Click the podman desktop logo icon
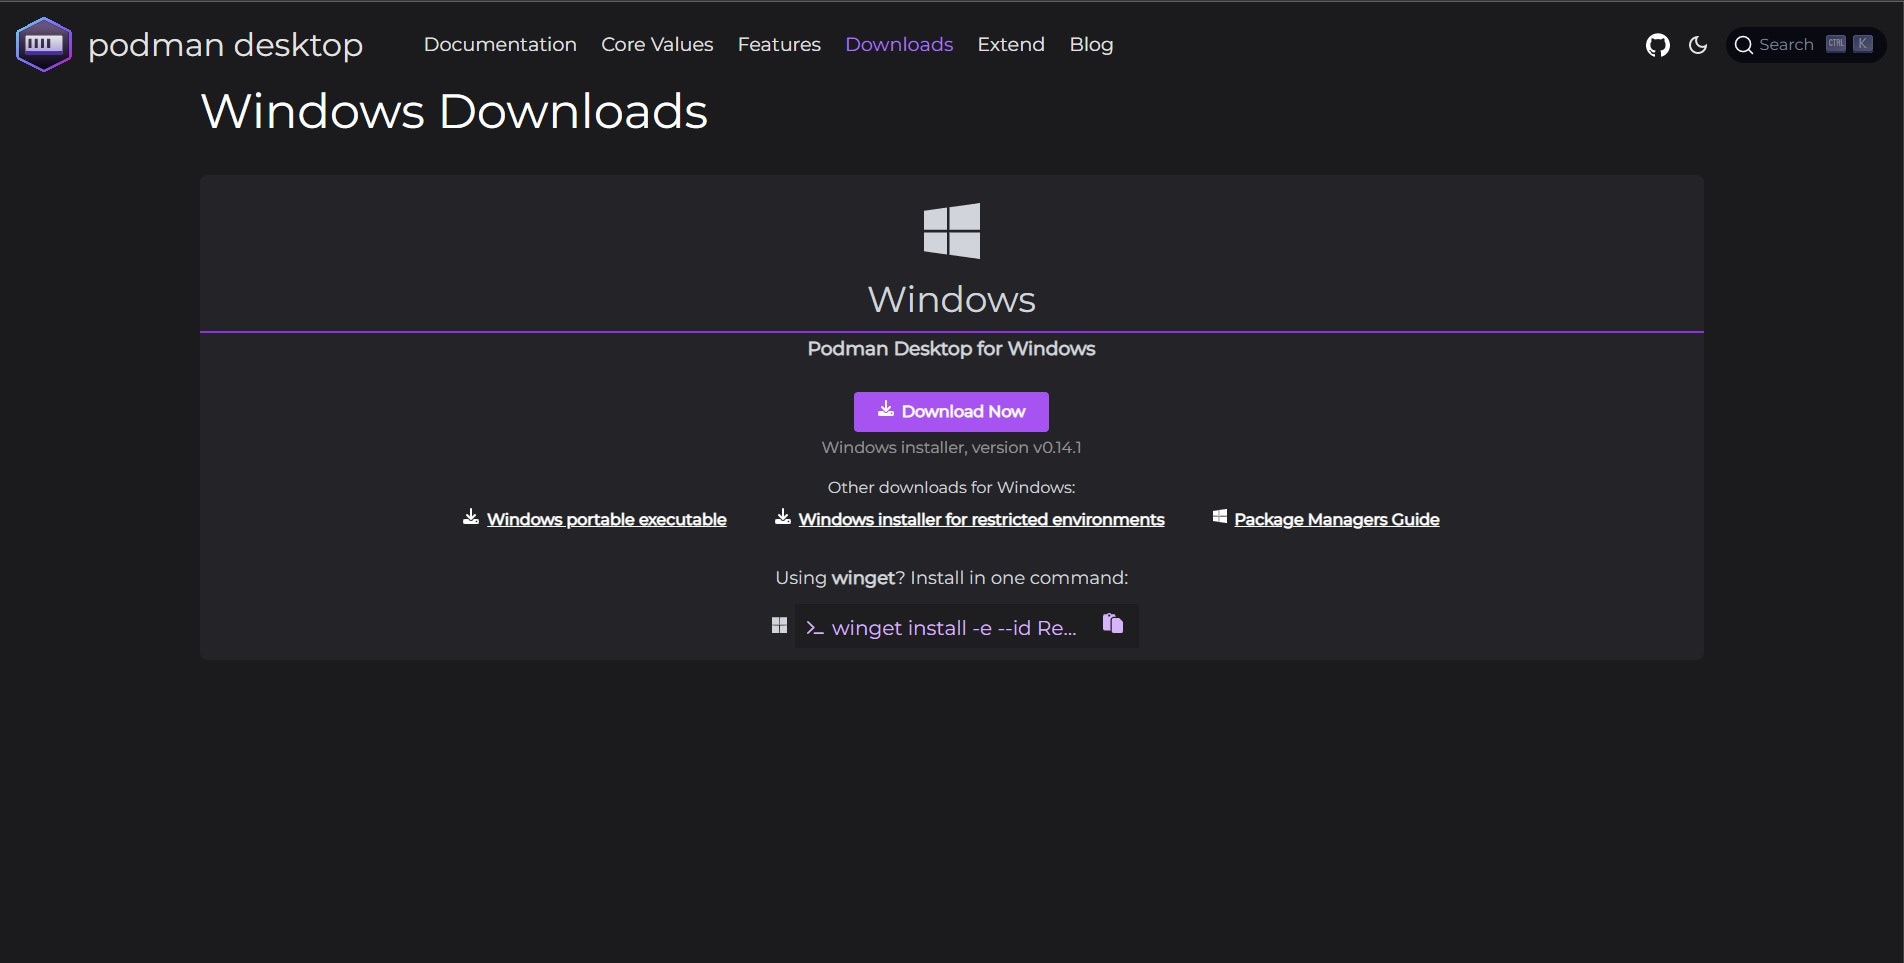 [42, 43]
